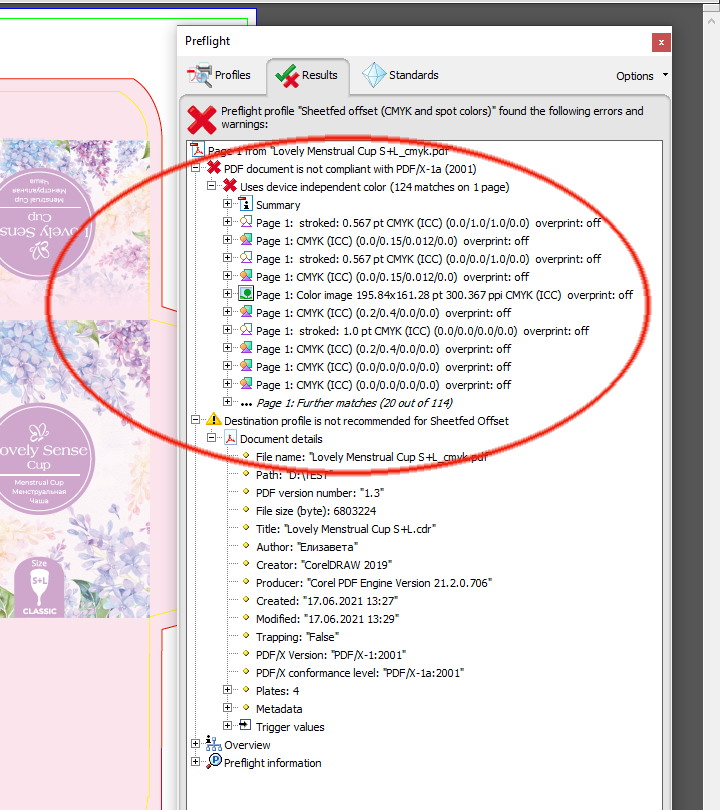Image resolution: width=720 pixels, height=810 pixels.
Task: Select 'PDF version number: "1.3"' row
Action: 320,493
